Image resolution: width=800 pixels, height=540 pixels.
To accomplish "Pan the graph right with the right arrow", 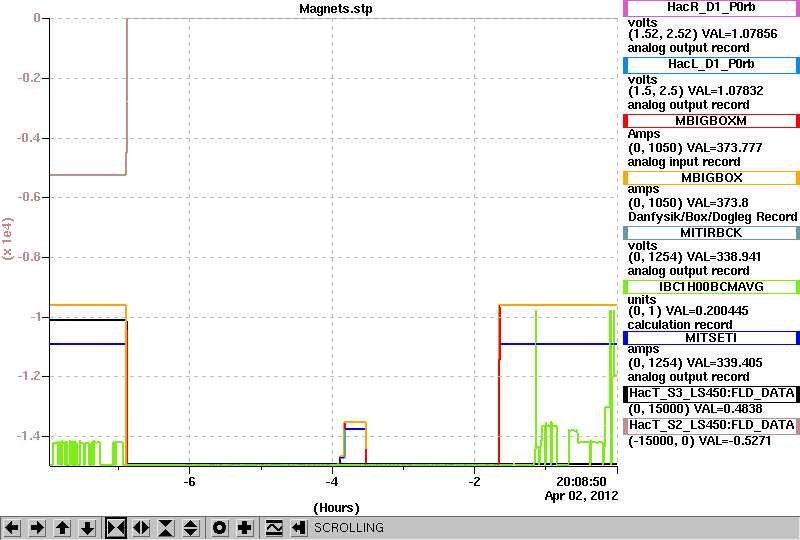I will pyautogui.click(x=37, y=527).
